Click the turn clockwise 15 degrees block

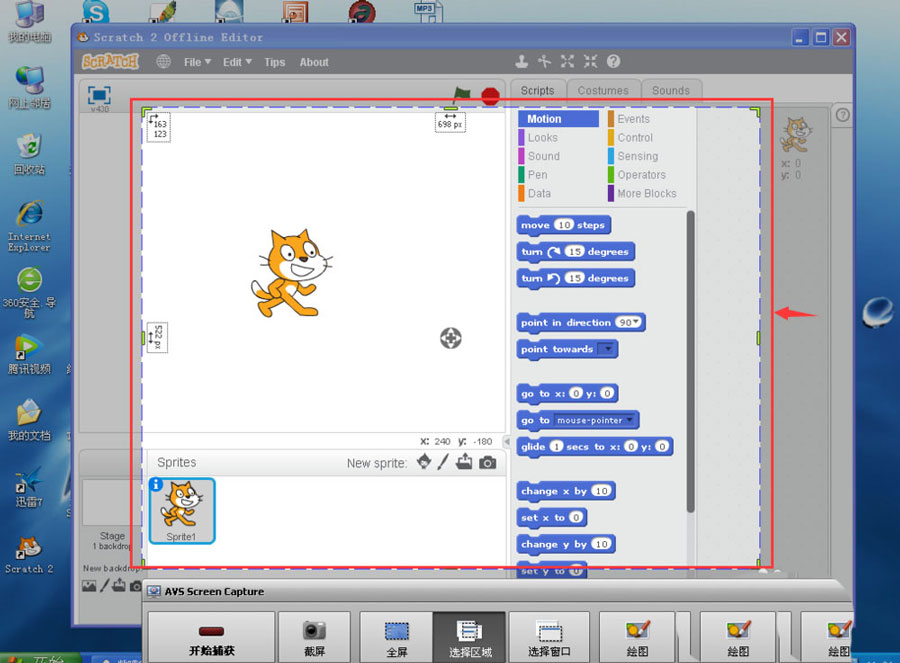point(576,251)
